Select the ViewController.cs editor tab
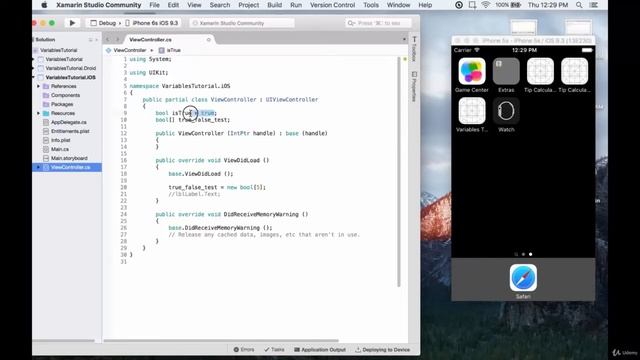This screenshot has width=640, height=360. click(x=150, y=40)
